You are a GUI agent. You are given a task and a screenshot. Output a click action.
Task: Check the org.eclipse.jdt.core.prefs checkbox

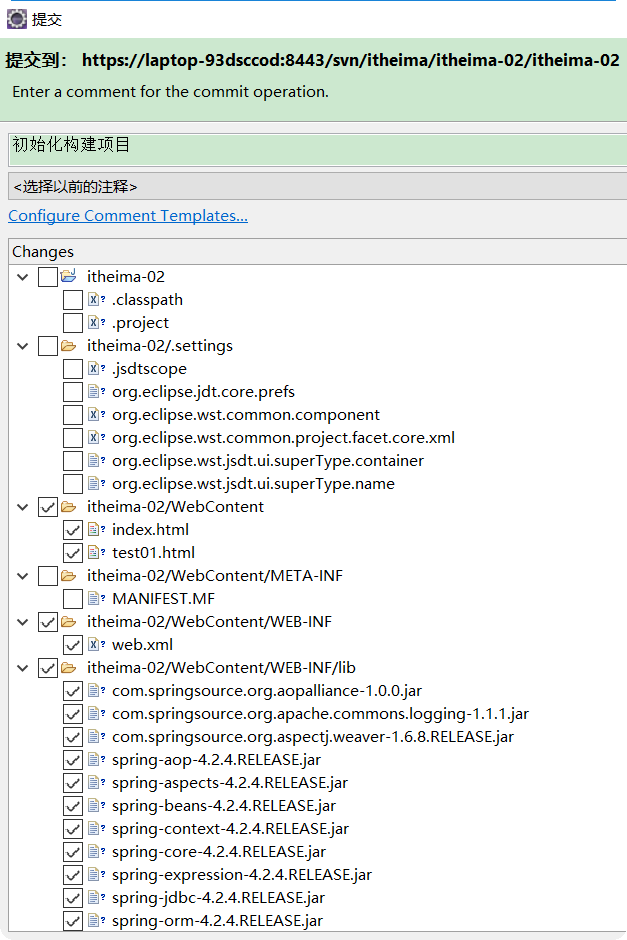73,392
